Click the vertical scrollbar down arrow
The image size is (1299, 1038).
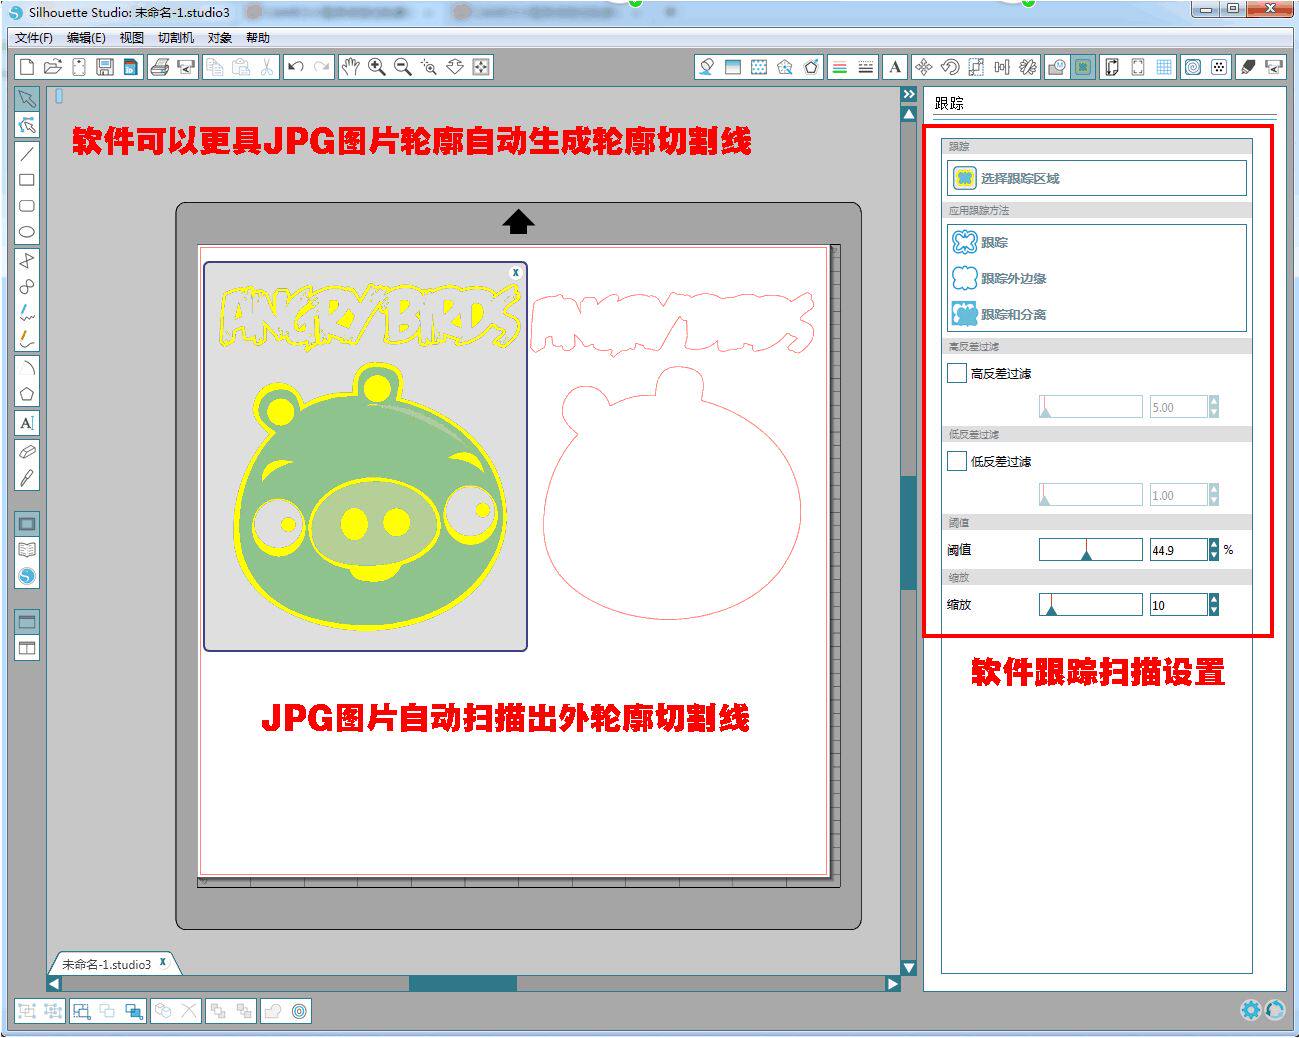coord(909,967)
